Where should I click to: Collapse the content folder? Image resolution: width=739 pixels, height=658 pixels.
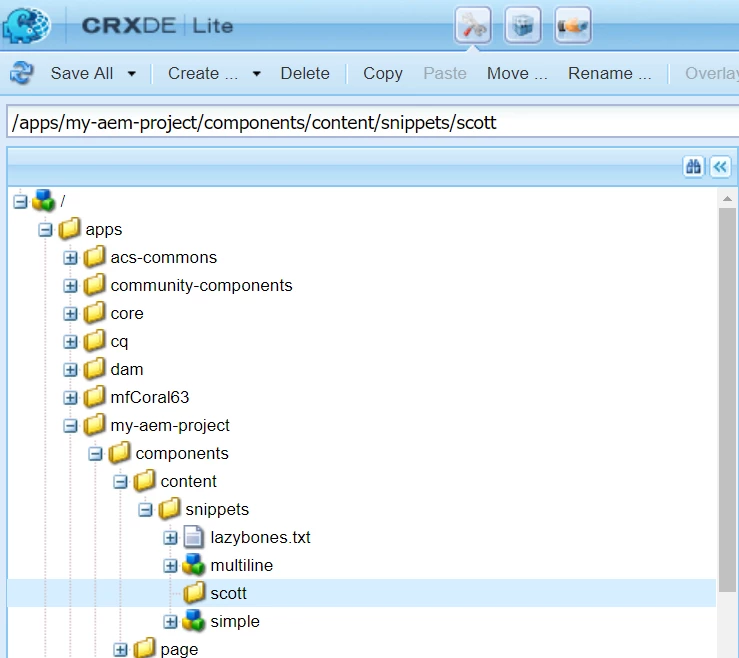[120, 482]
